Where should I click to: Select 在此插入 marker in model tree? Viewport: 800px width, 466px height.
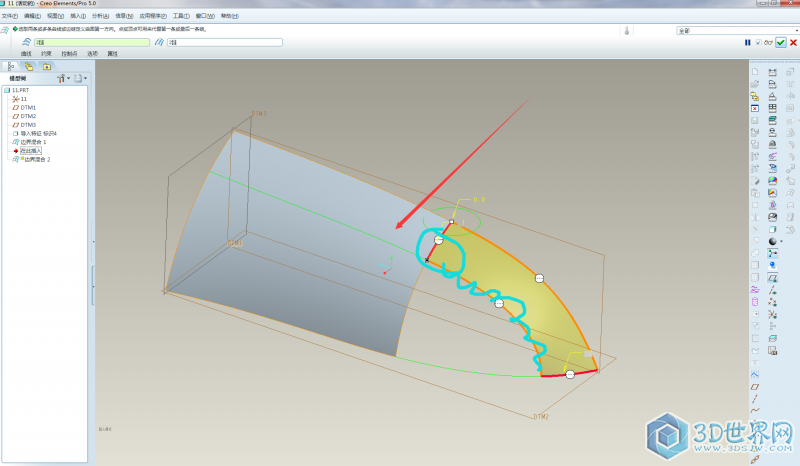[x=27, y=151]
